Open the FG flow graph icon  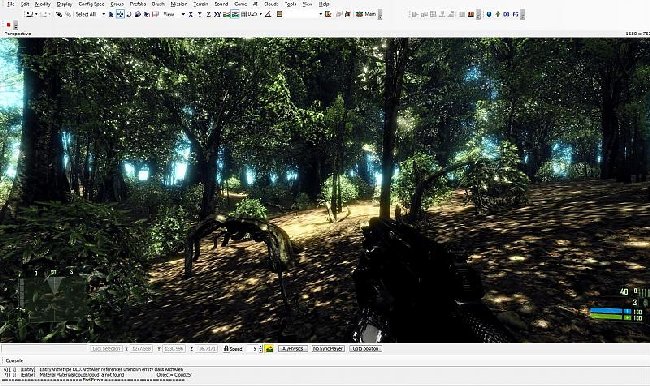[515, 15]
